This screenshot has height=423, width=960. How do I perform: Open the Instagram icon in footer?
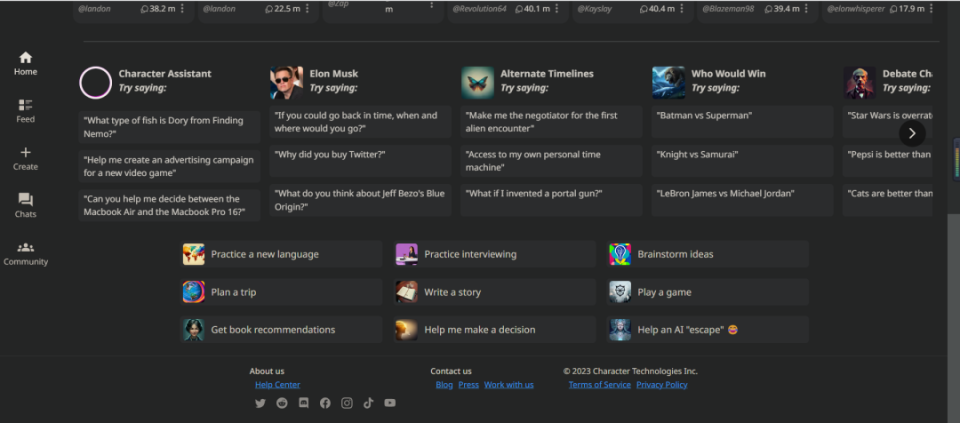click(x=347, y=403)
